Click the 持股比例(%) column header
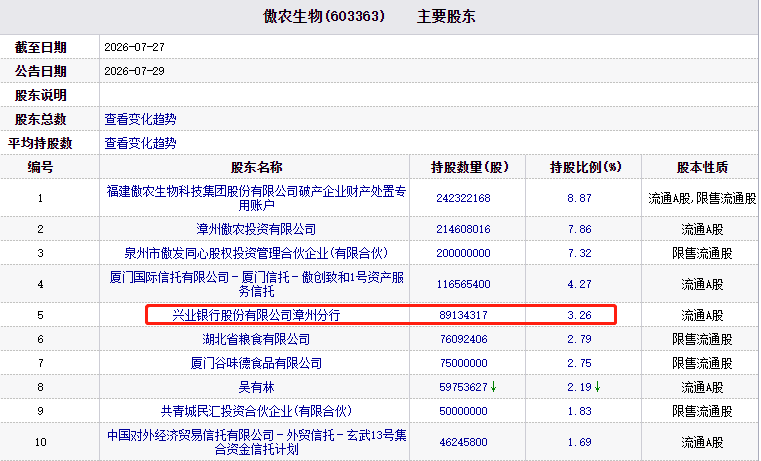Image resolution: width=761 pixels, height=461 pixels. coord(585,167)
